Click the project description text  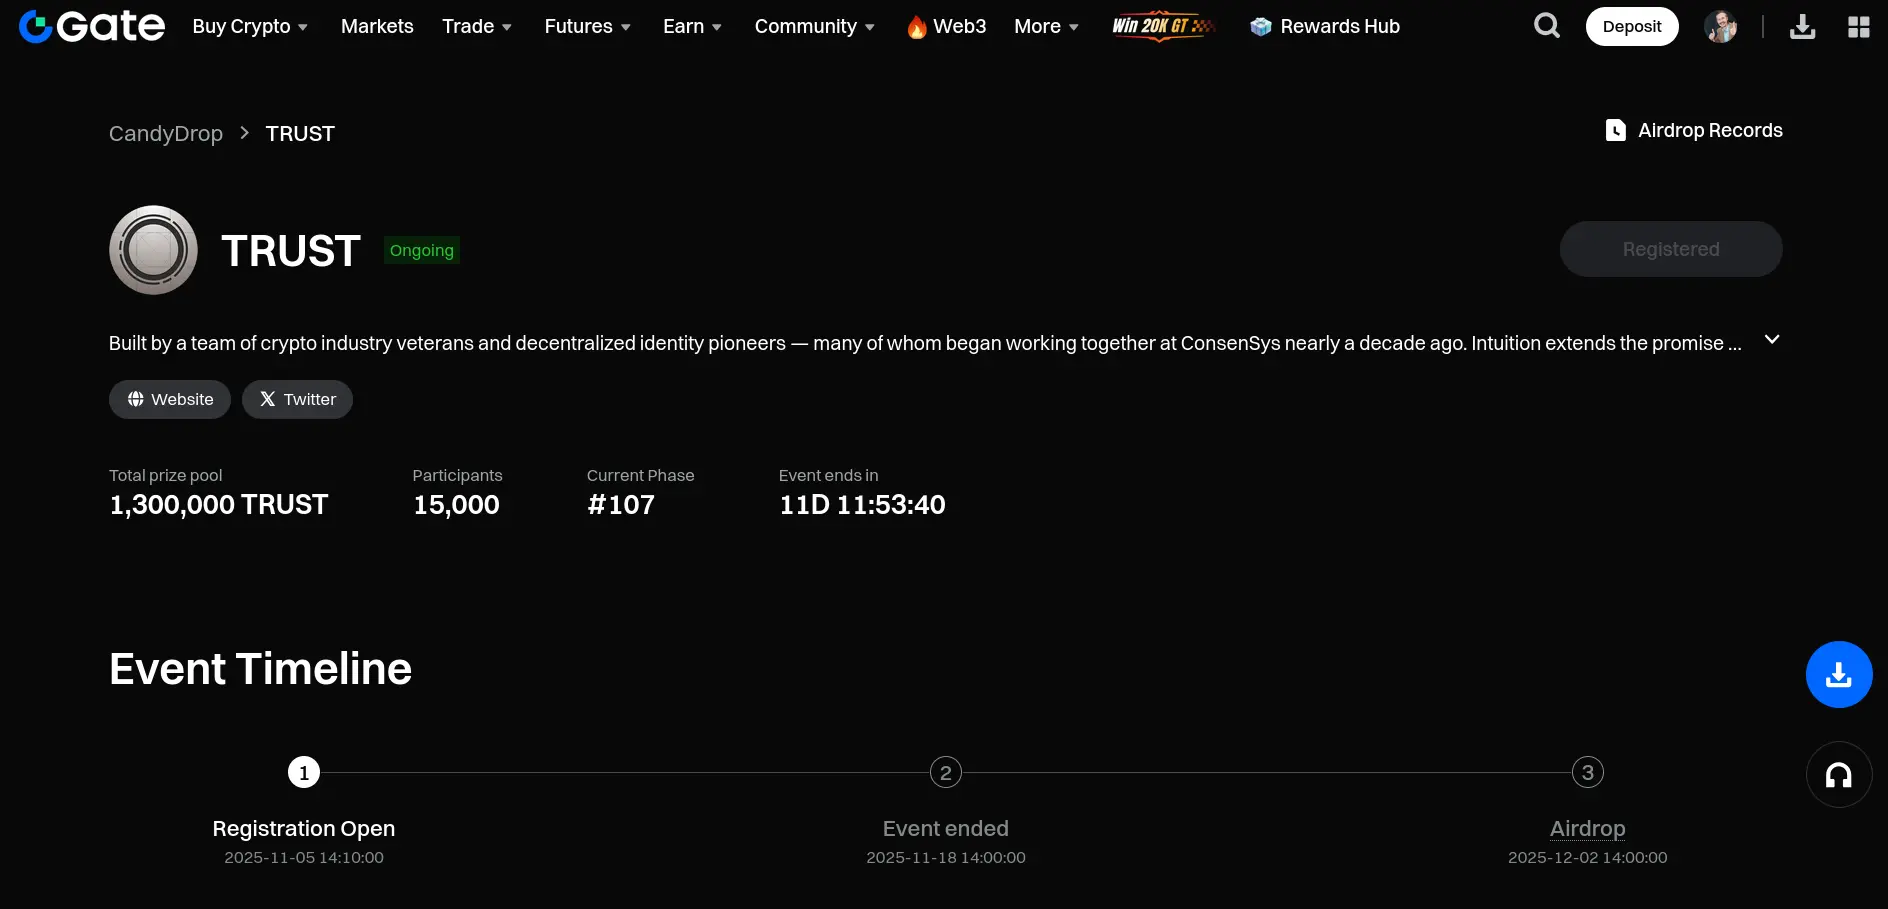[x=925, y=343]
